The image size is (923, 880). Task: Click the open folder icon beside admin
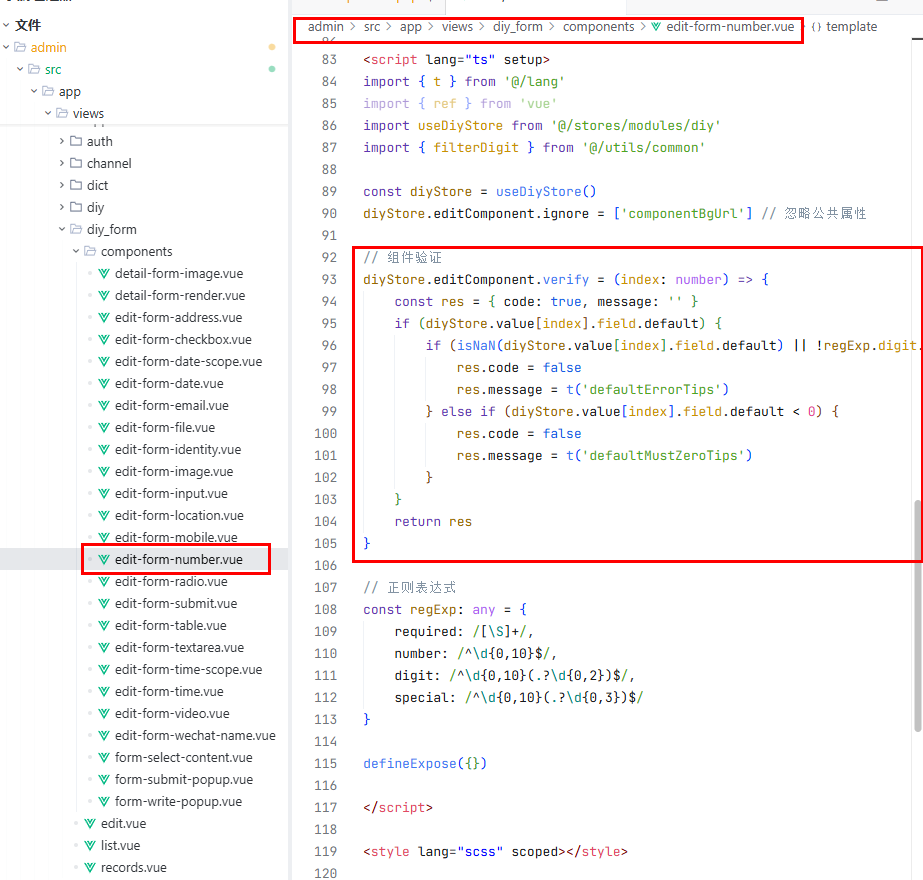(20, 48)
